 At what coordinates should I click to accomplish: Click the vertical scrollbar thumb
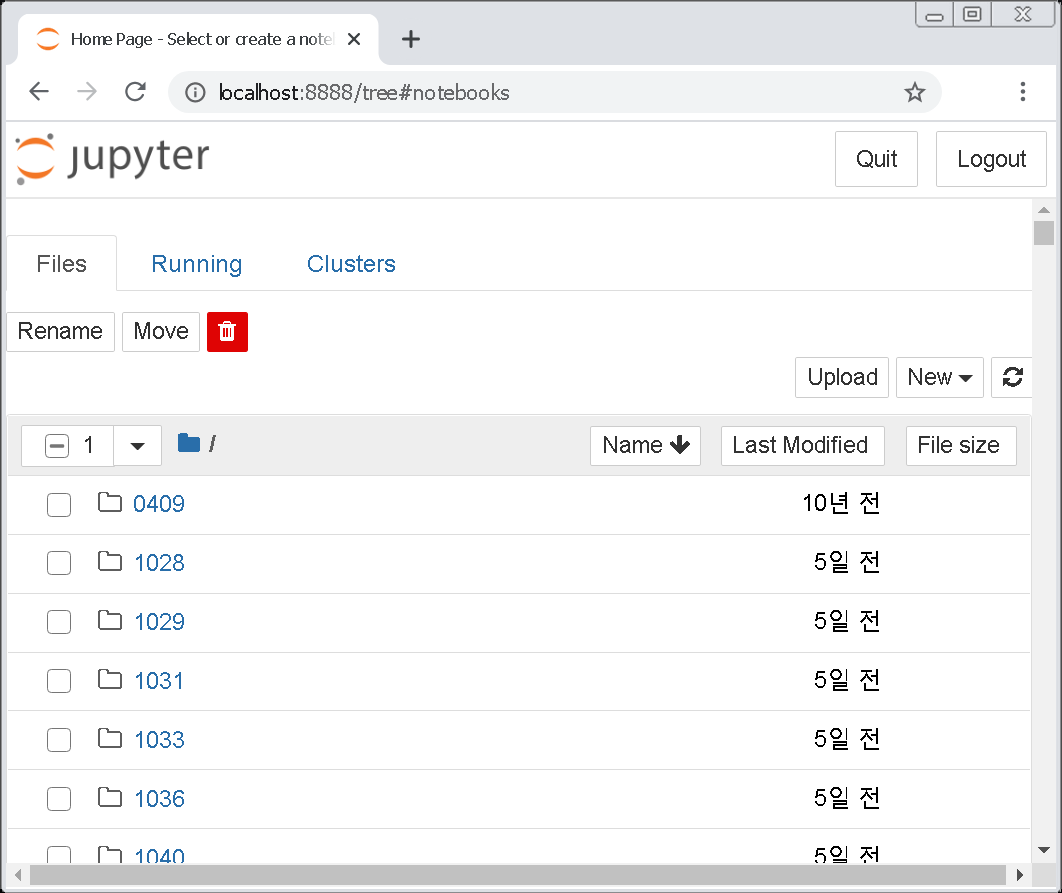[x=1044, y=233]
